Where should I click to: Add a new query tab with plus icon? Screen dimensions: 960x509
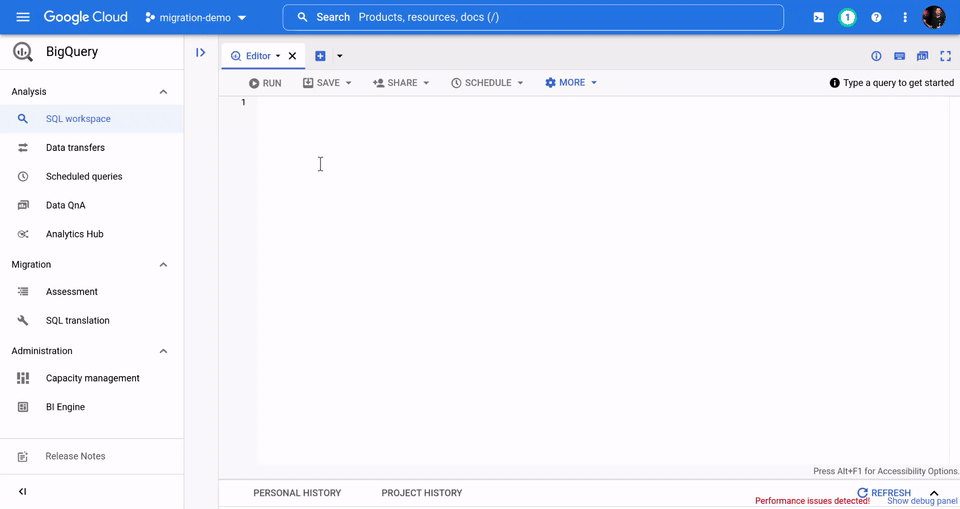coord(321,56)
